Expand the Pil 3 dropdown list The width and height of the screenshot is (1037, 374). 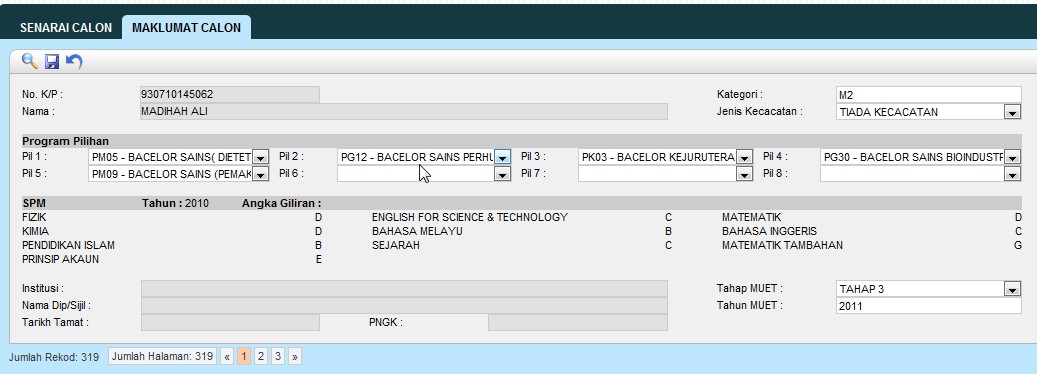(x=745, y=157)
